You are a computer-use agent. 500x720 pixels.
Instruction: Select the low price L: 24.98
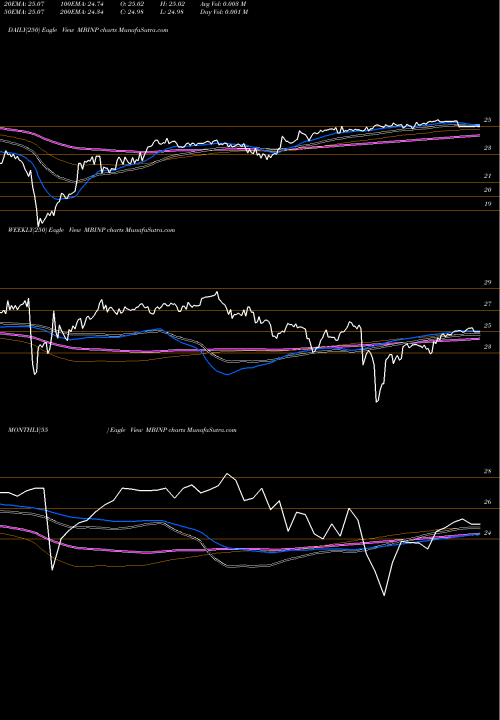(171, 12)
